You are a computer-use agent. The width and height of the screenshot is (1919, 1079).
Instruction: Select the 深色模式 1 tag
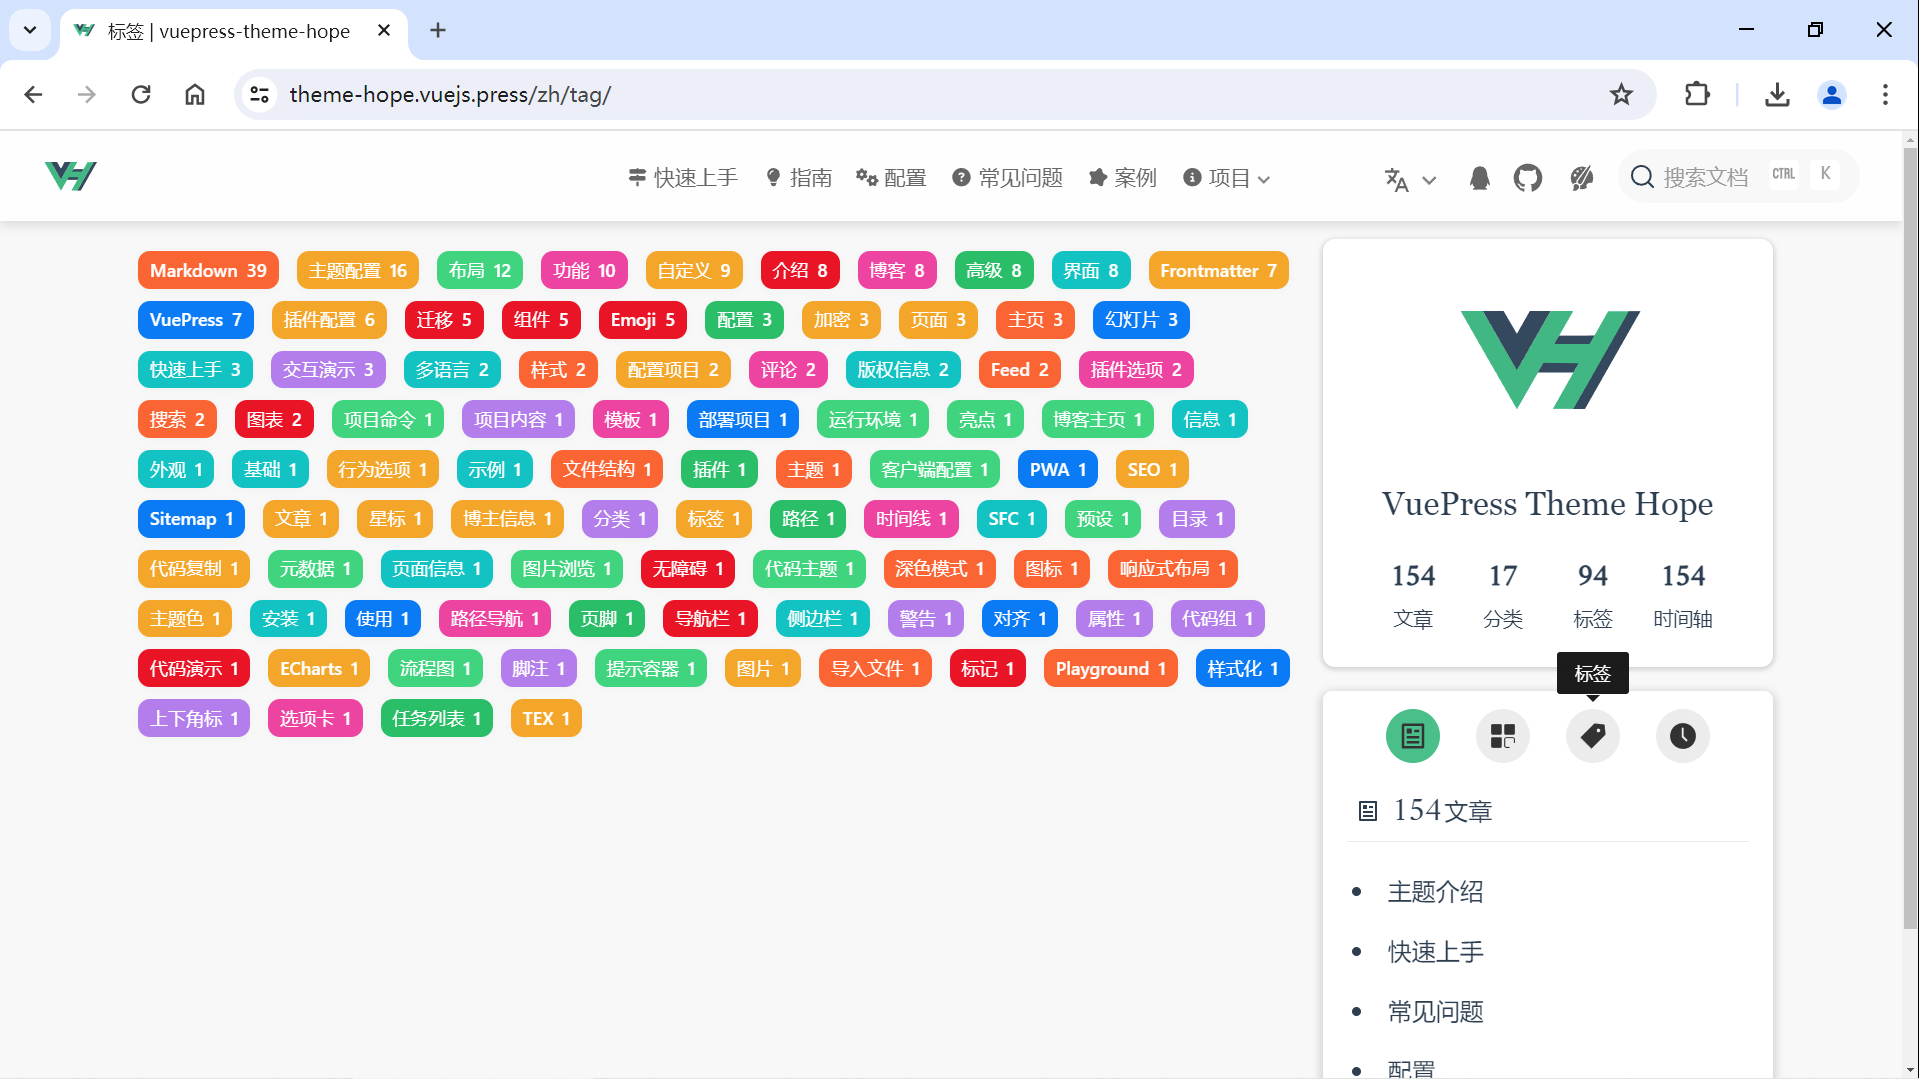pyautogui.click(x=939, y=569)
